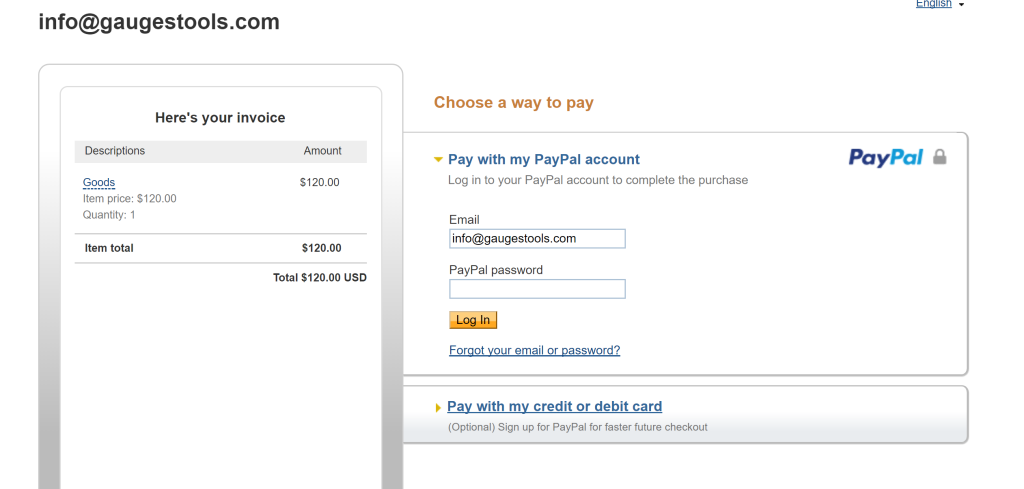Choose Pay with my credit or debit card
The width and height of the screenshot is (1024, 489).
tap(554, 407)
